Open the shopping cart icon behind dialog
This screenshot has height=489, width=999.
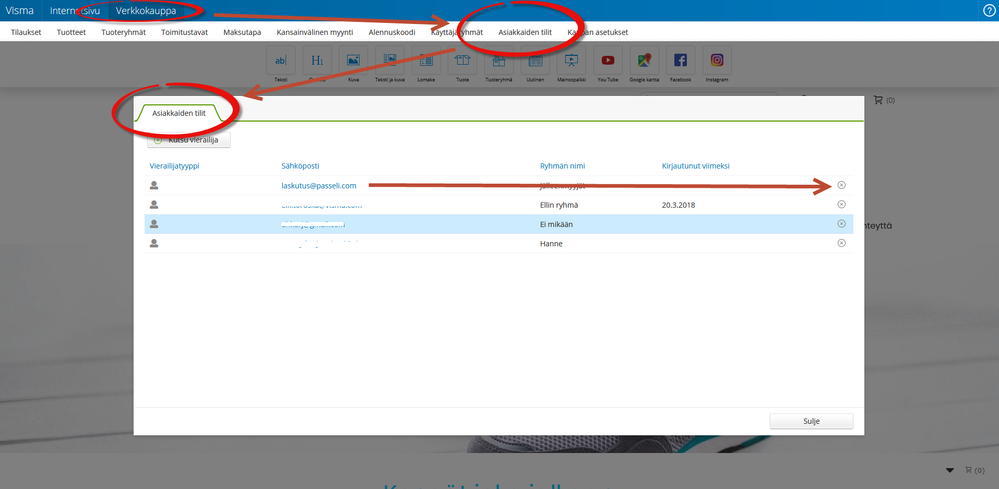tap(879, 100)
